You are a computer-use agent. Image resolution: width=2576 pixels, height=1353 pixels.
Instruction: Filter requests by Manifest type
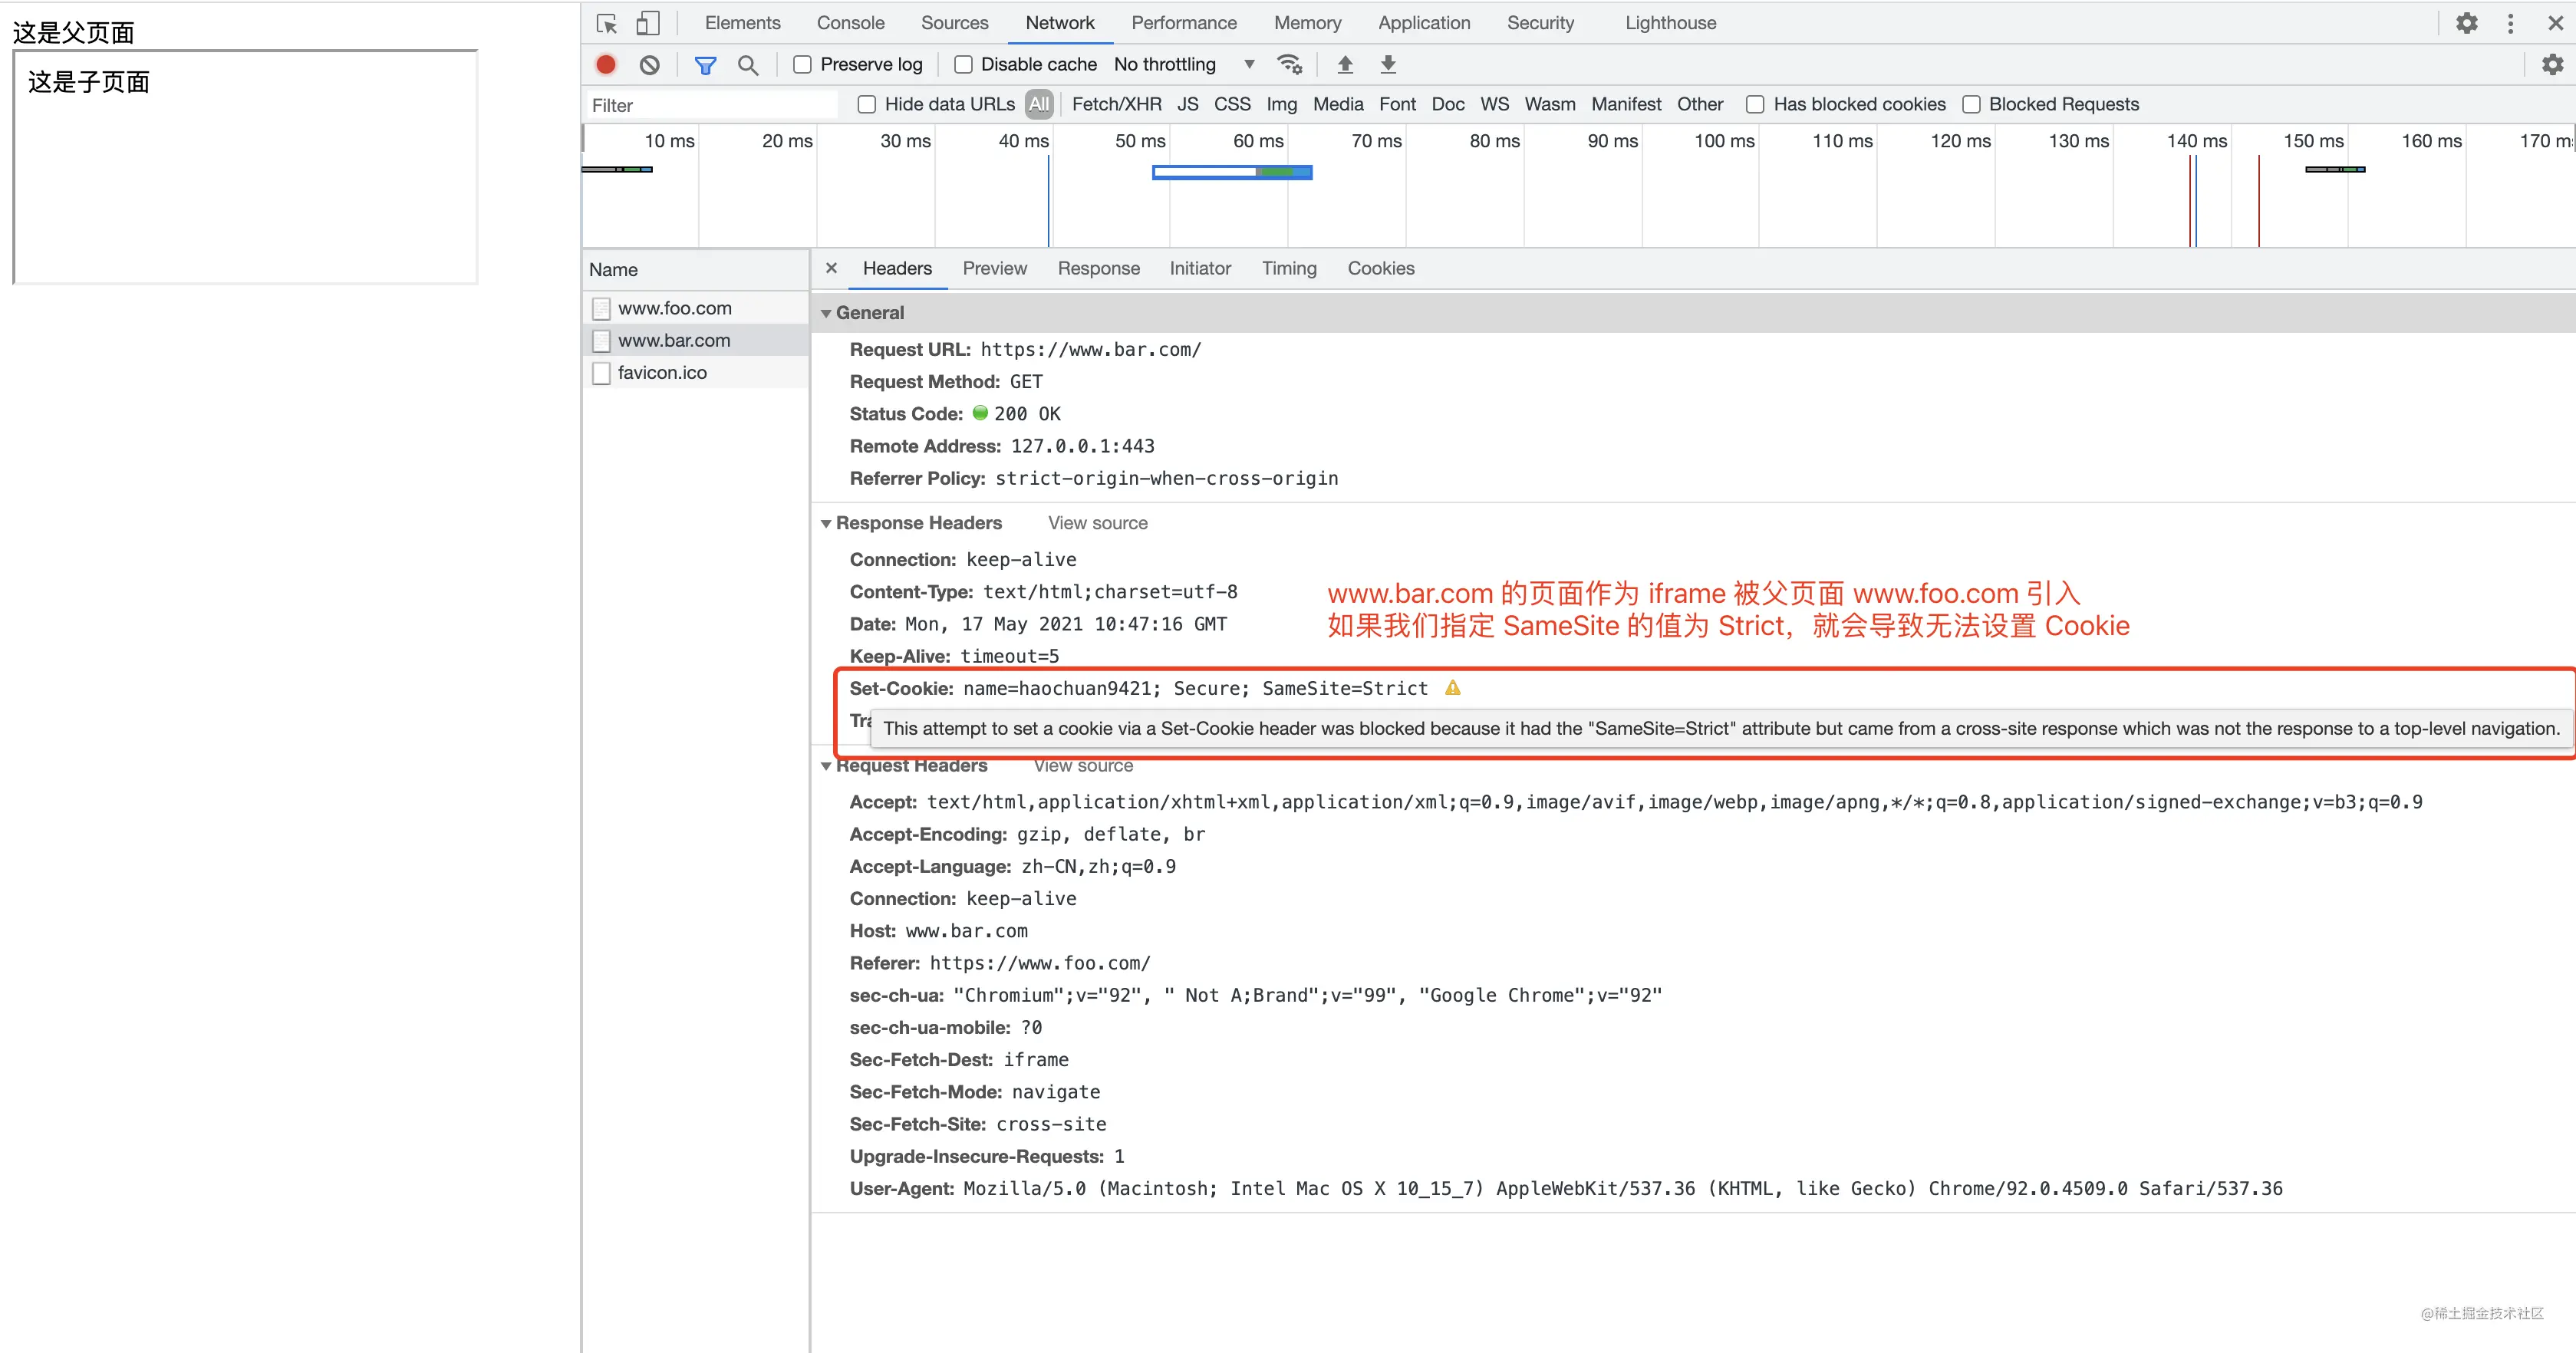point(1625,104)
